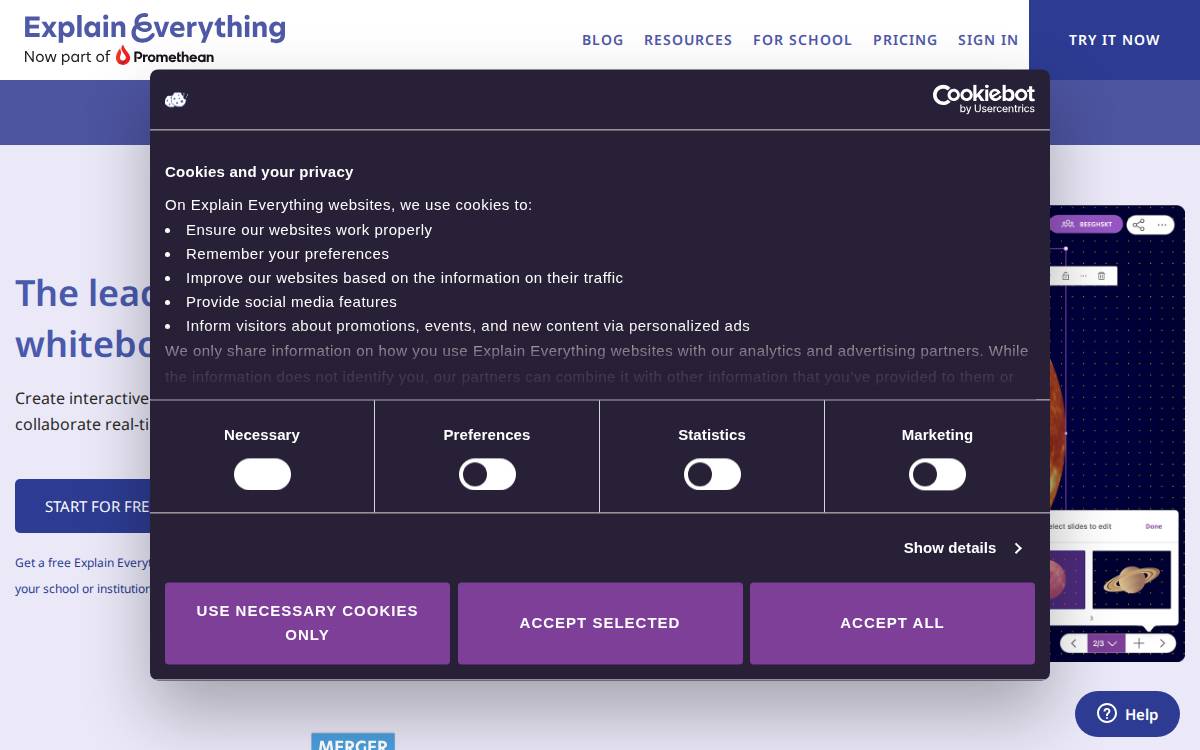Click USE NECESSARY COOKIES ONLY button
Viewport: 1200px width, 750px height.
307,623
